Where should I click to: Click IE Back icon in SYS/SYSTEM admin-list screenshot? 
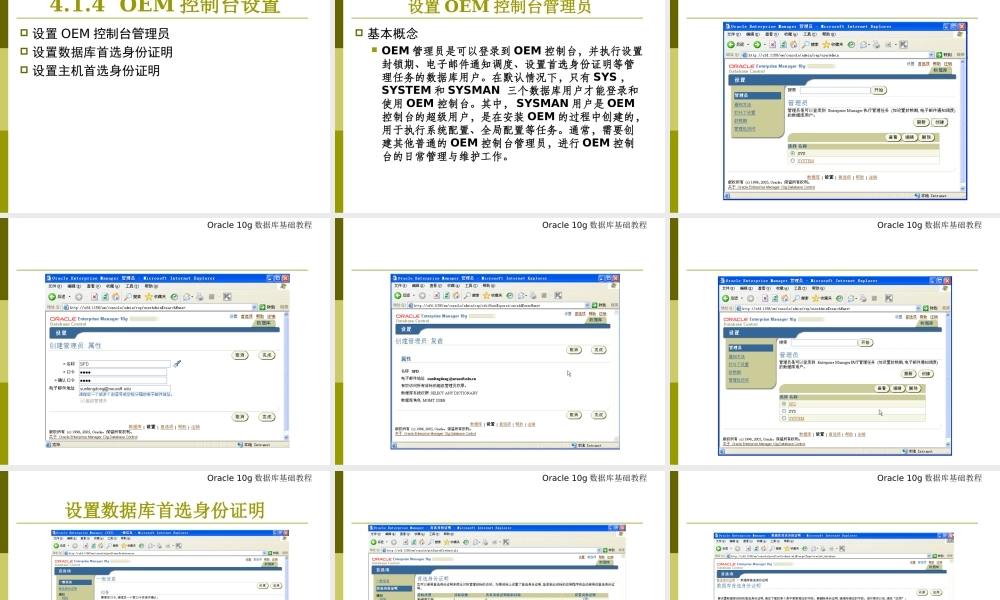point(730,45)
